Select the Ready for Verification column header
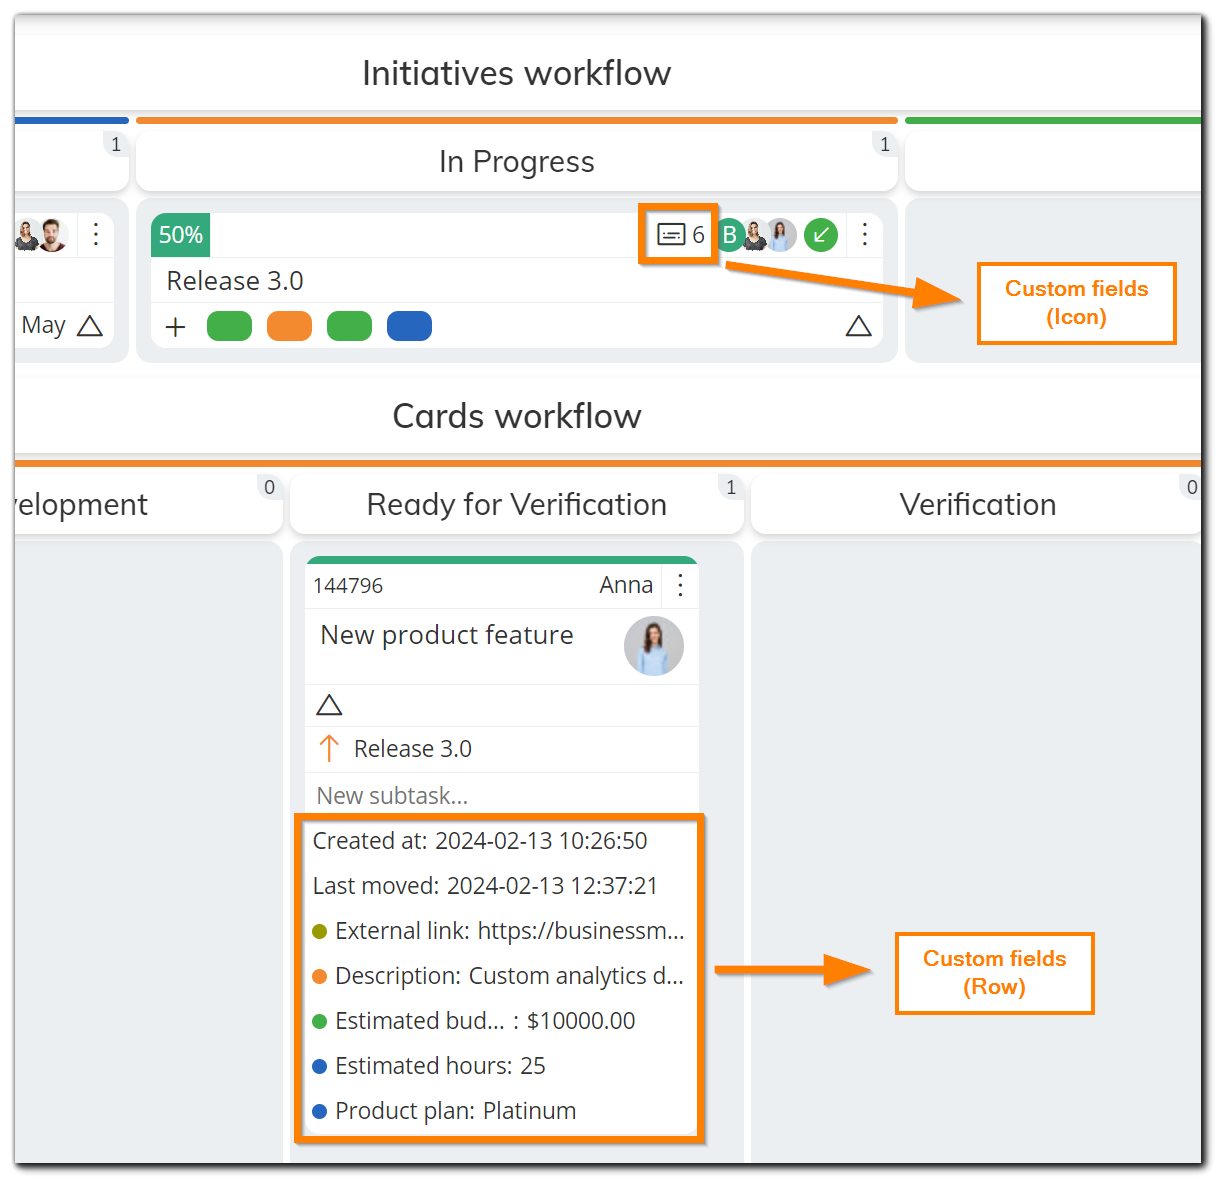This screenshot has height=1190, width=1228. [x=516, y=505]
